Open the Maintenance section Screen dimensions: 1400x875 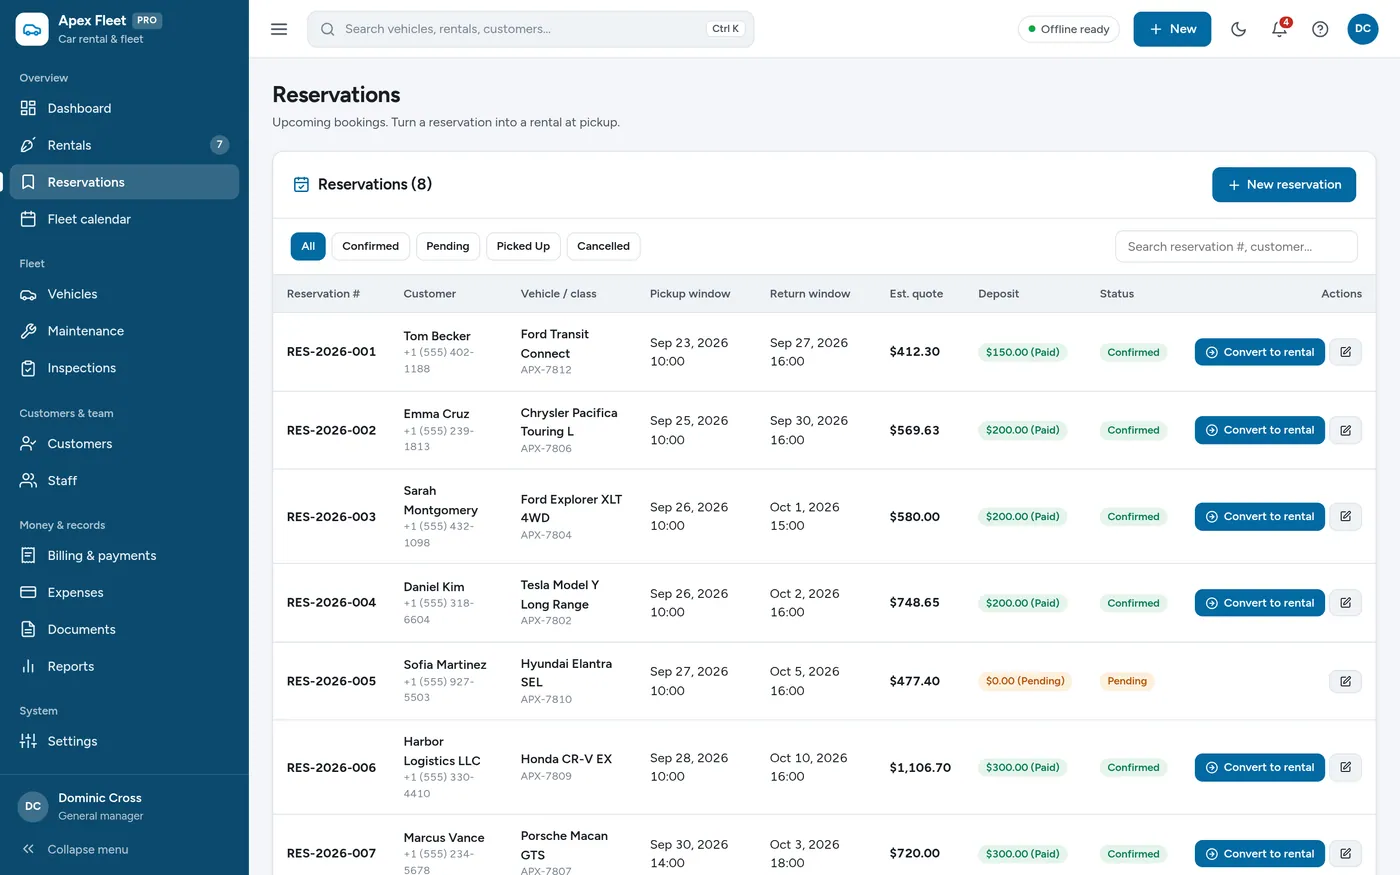point(124,331)
